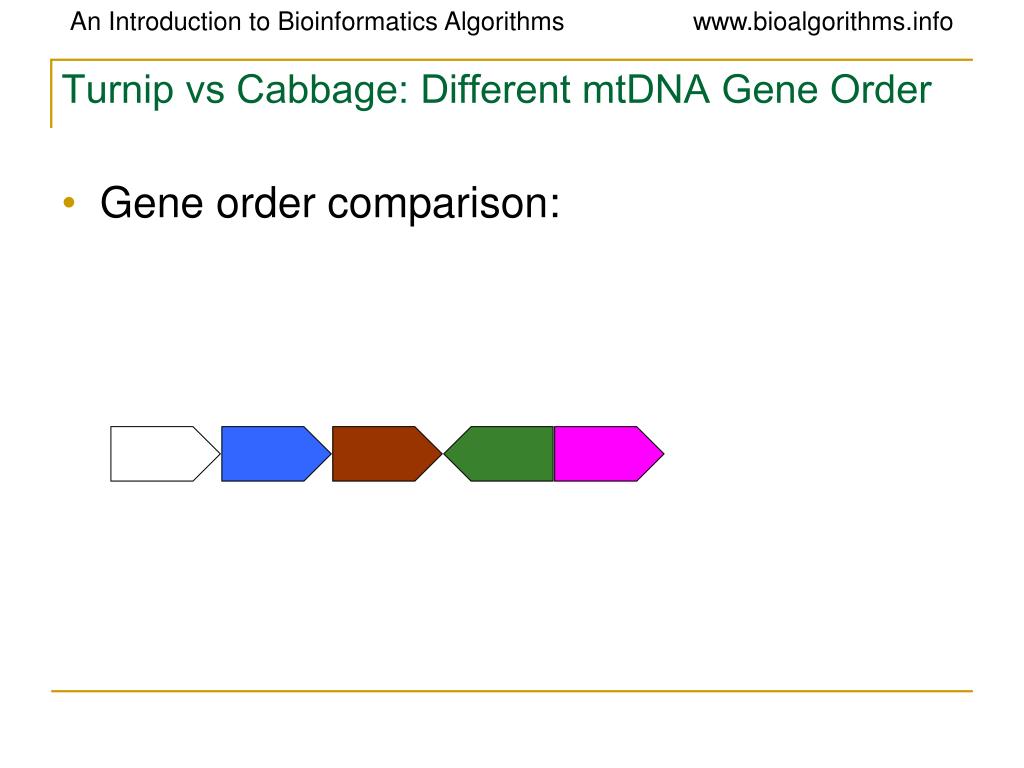
Task: Click the word 'Turnip' in the title
Action: (118, 90)
